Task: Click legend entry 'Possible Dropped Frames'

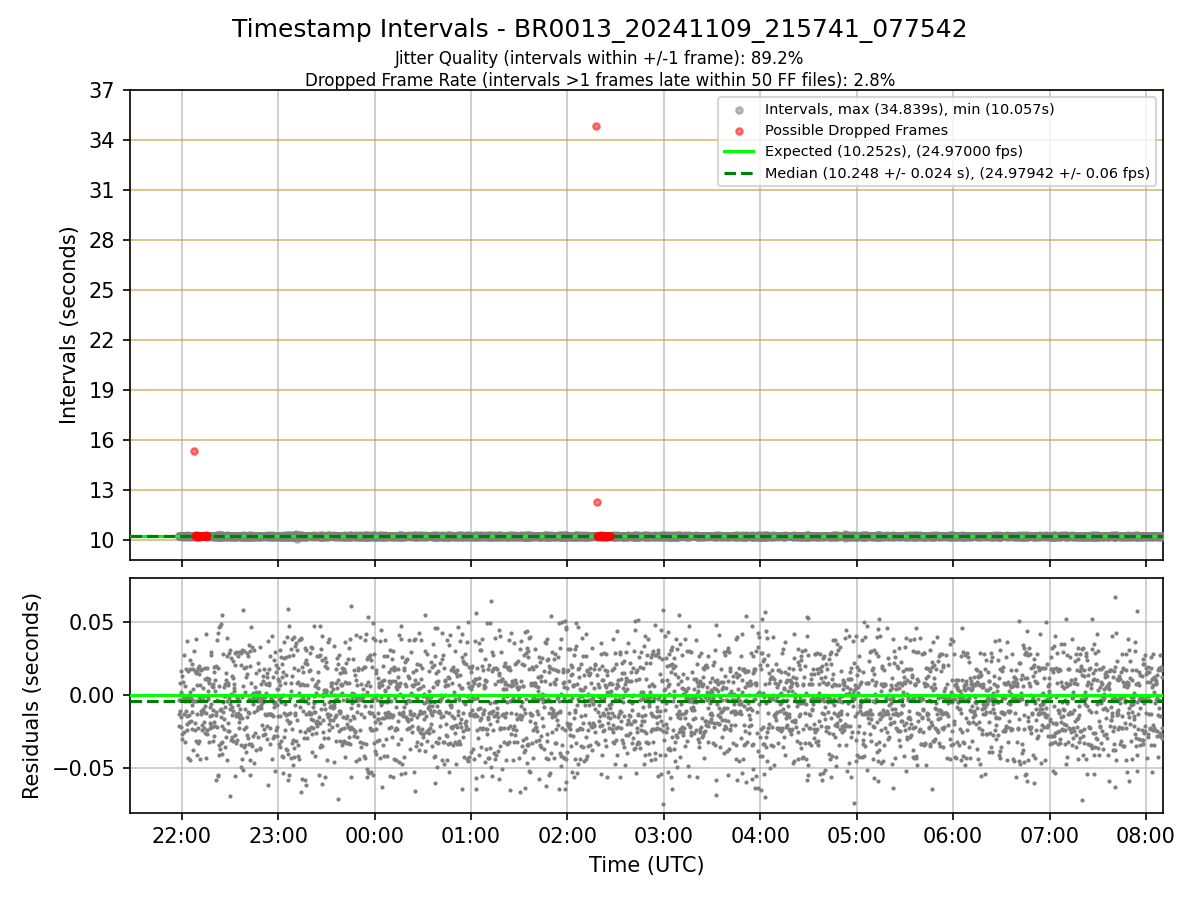Action: 856,131
